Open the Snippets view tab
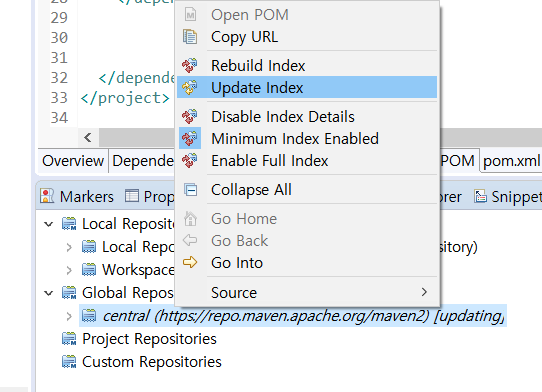This screenshot has height=392, width=542. point(508,196)
